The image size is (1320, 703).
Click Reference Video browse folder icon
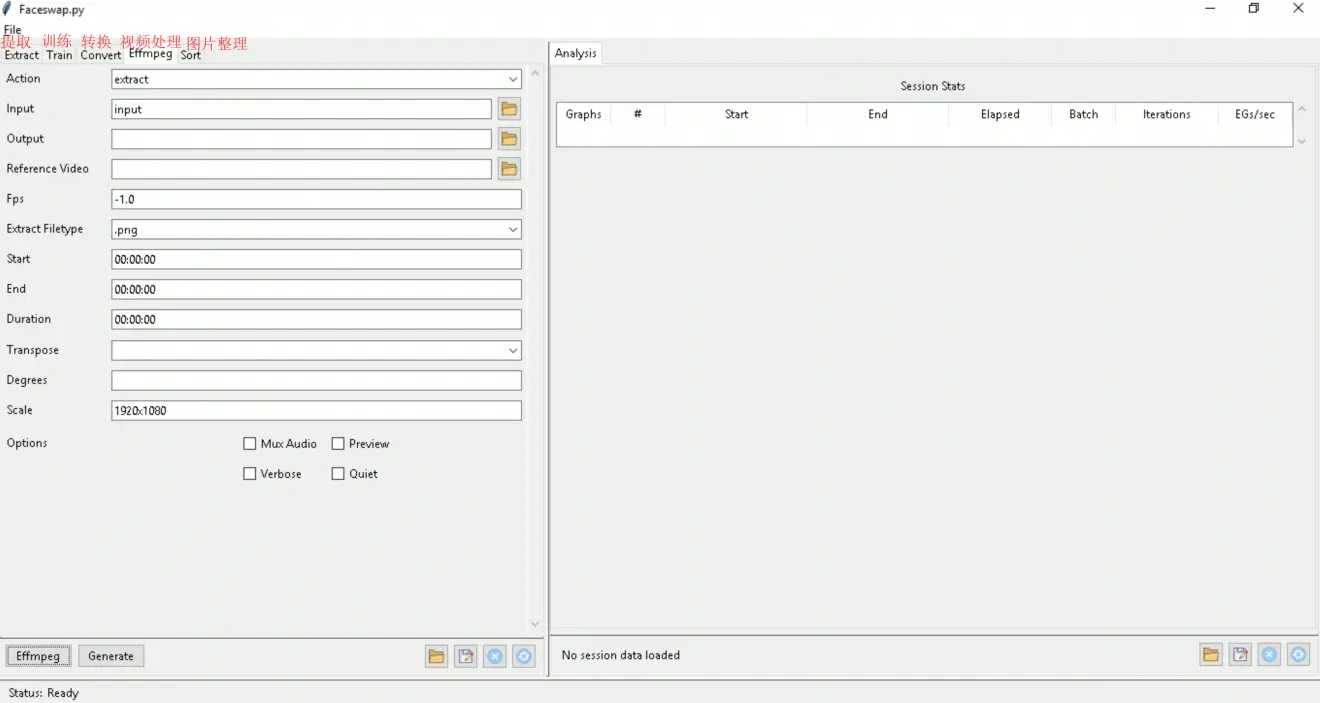509,169
